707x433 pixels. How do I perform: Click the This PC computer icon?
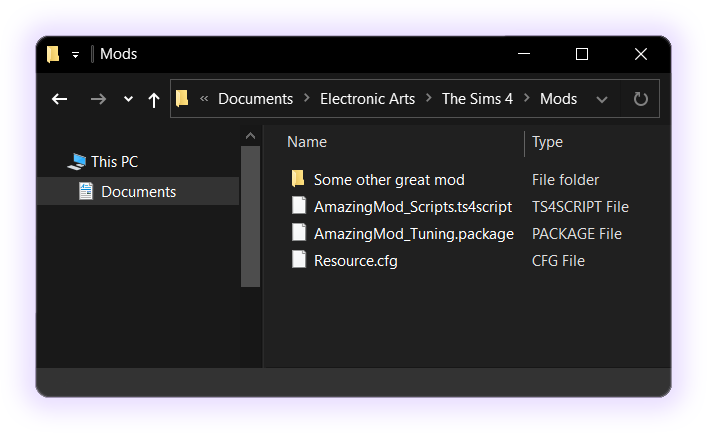77,162
